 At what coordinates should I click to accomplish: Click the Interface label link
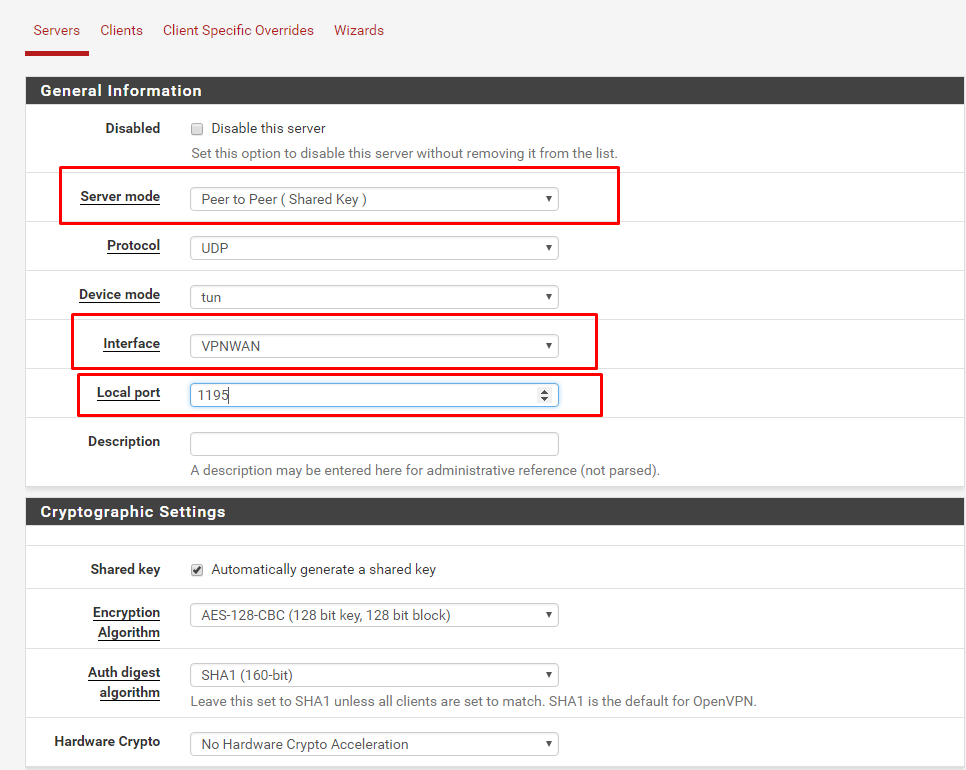click(131, 343)
